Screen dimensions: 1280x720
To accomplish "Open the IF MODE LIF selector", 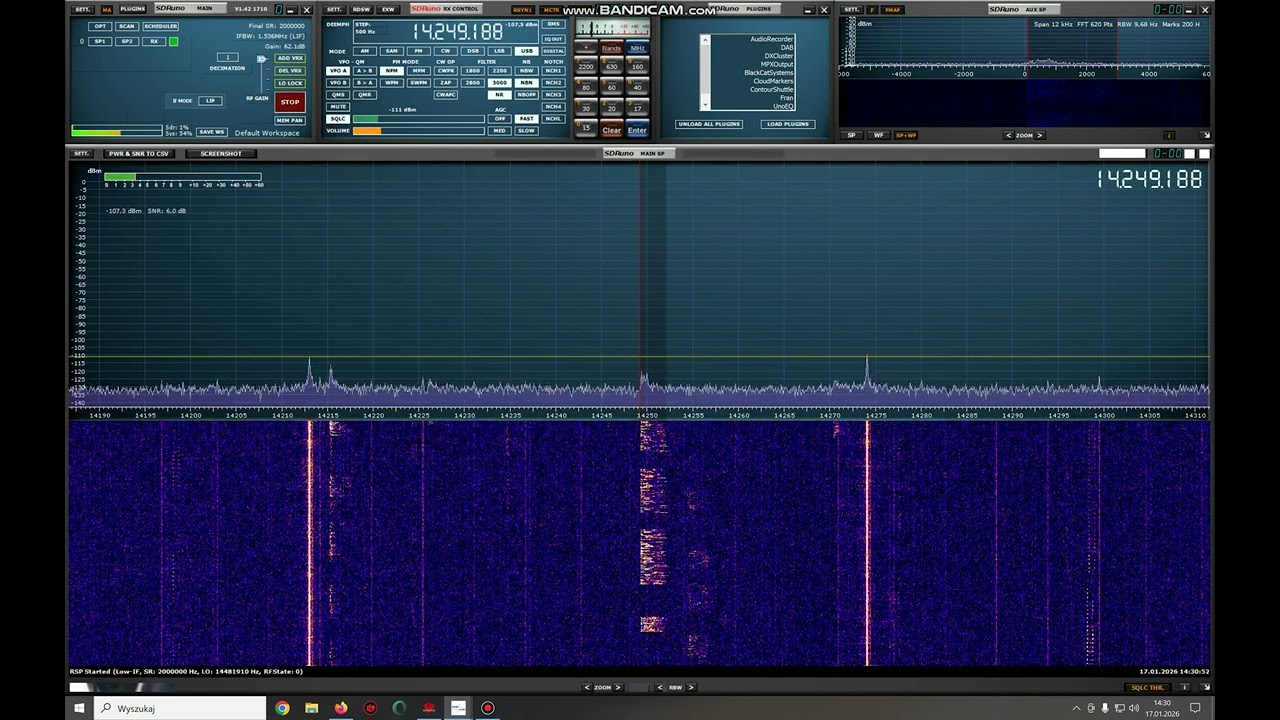I will point(210,101).
